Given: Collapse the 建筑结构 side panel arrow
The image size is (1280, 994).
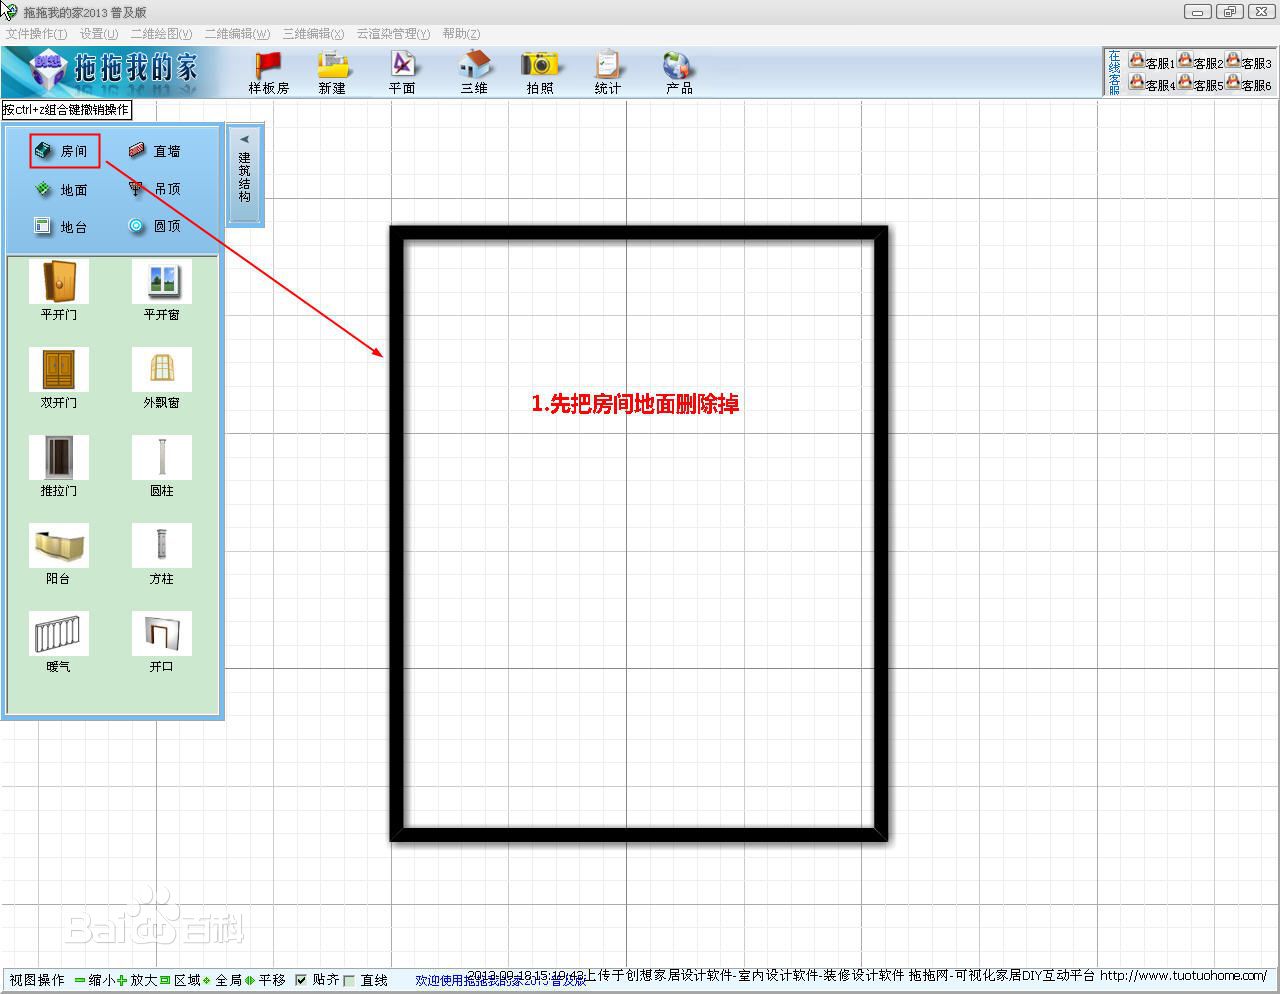Looking at the screenshot, I should [244, 140].
